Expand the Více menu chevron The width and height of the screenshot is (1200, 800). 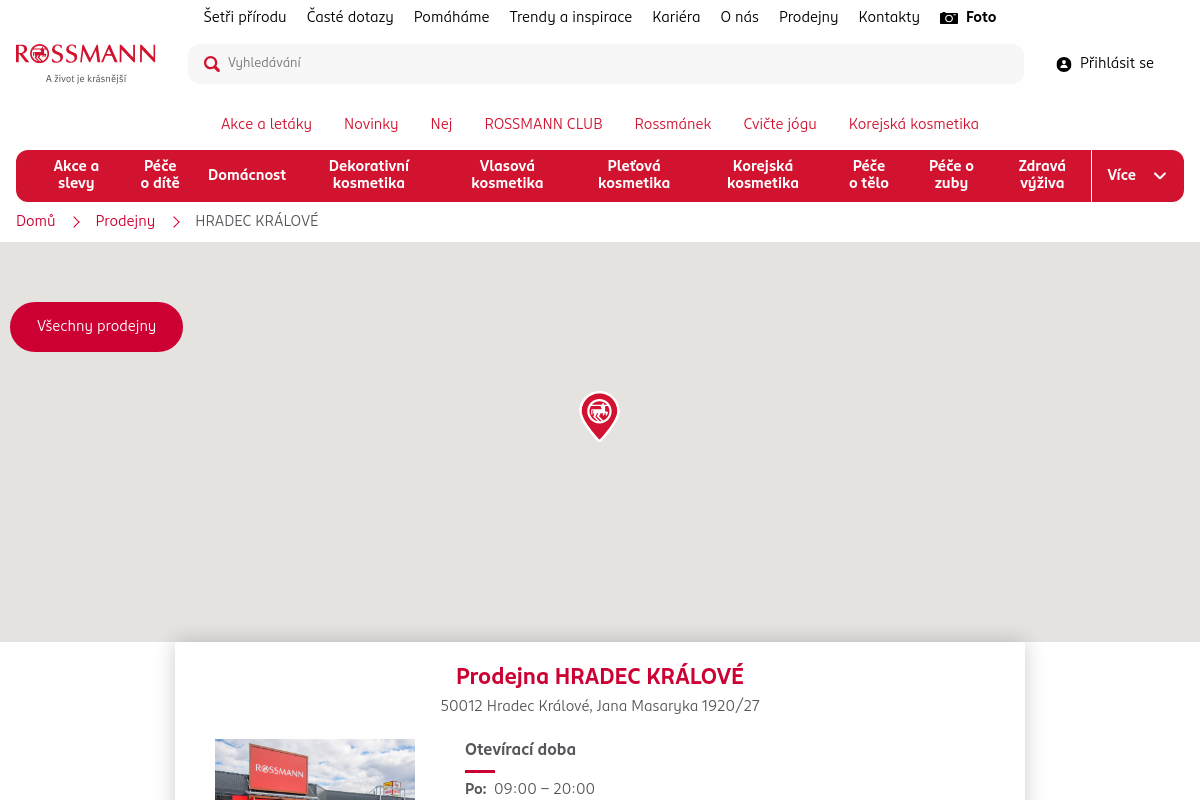pos(1160,176)
